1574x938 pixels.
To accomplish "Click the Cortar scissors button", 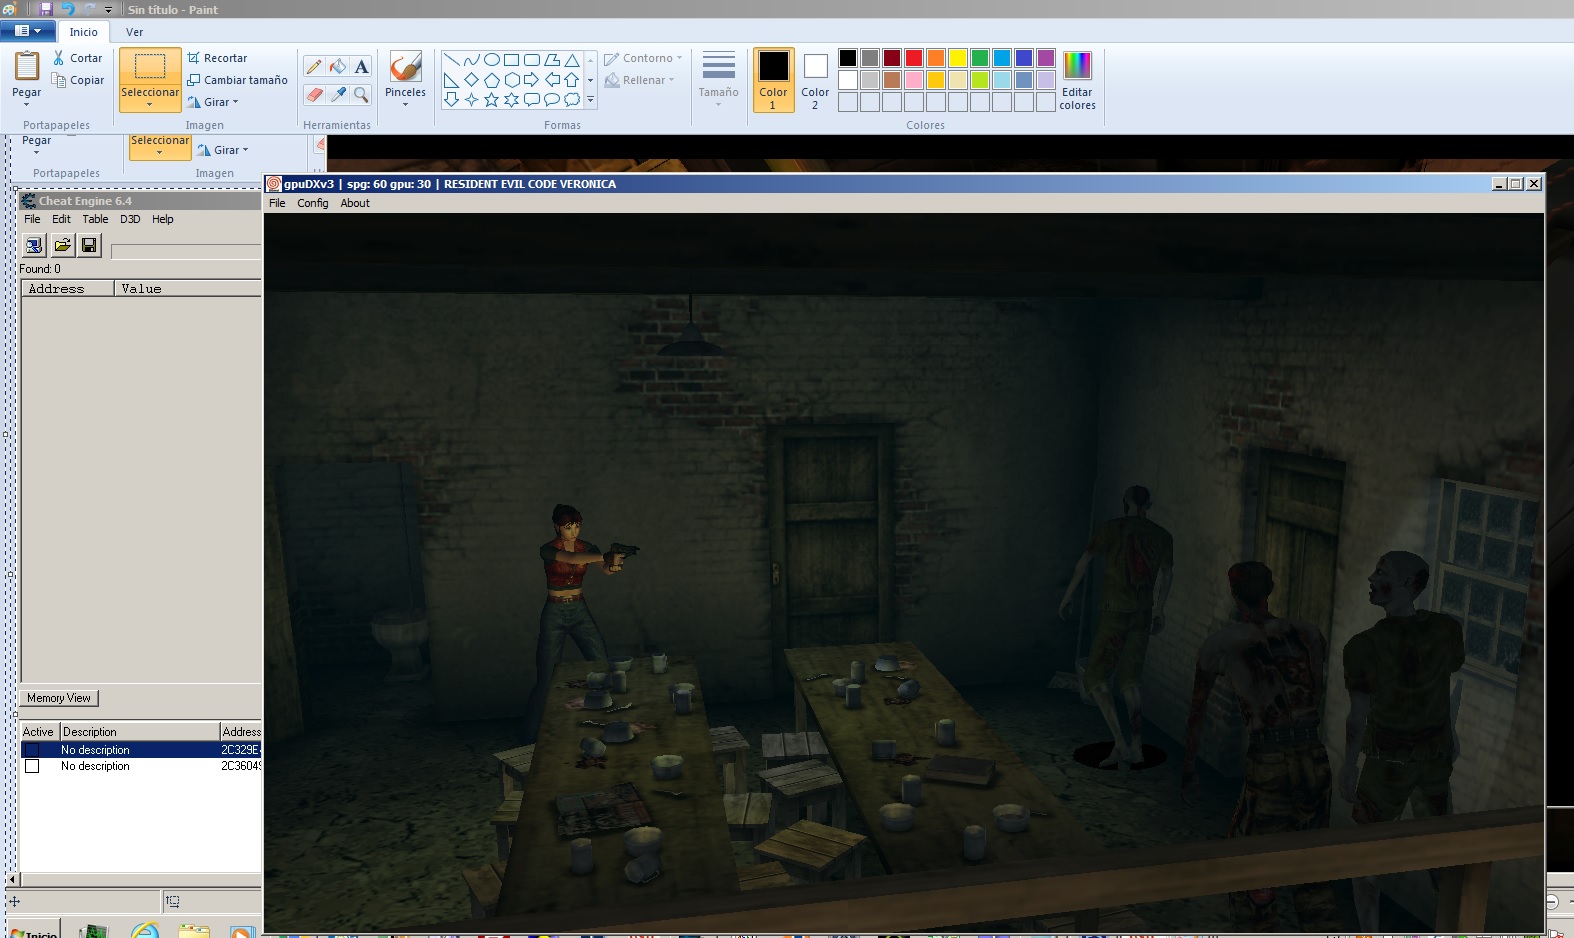I will tap(78, 58).
